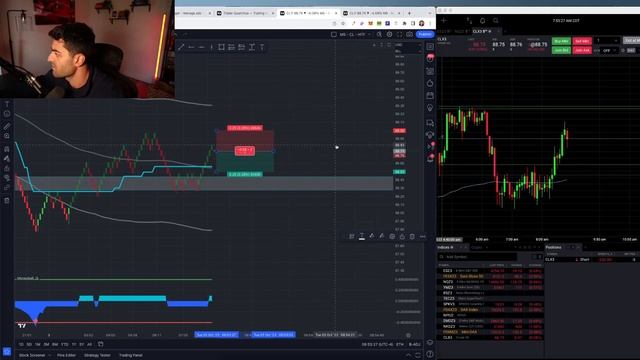Collapse the bottom panel with chevron arrow
The height and width of the screenshot is (360, 640).
(x=409, y=355)
